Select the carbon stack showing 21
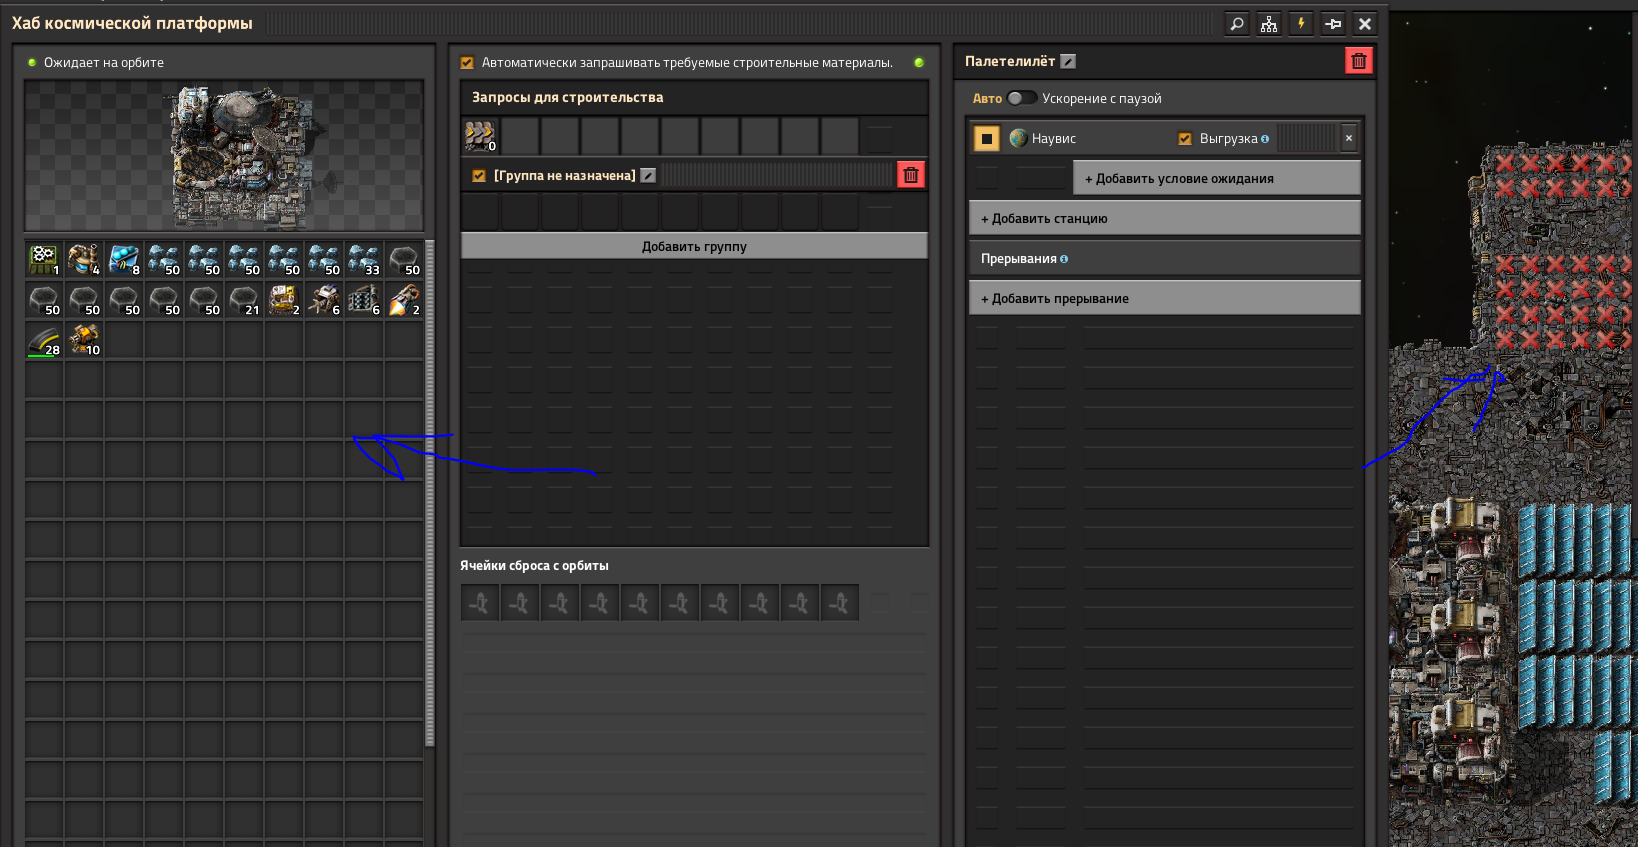This screenshot has height=847, width=1638. coord(244,300)
